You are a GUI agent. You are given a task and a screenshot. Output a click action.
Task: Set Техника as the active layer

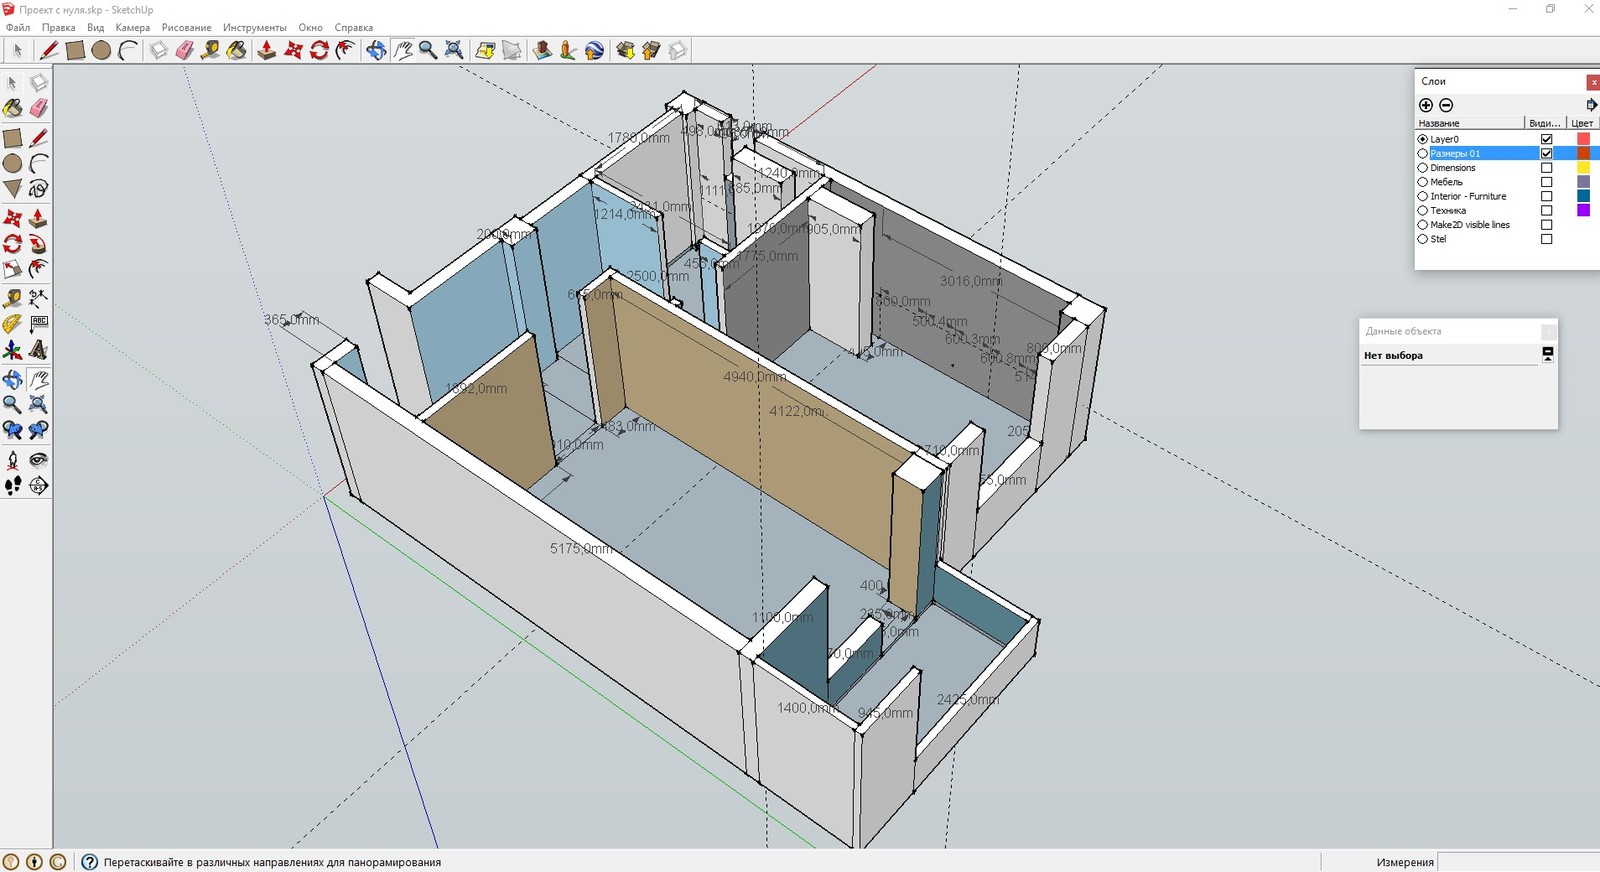[1423, 210]
